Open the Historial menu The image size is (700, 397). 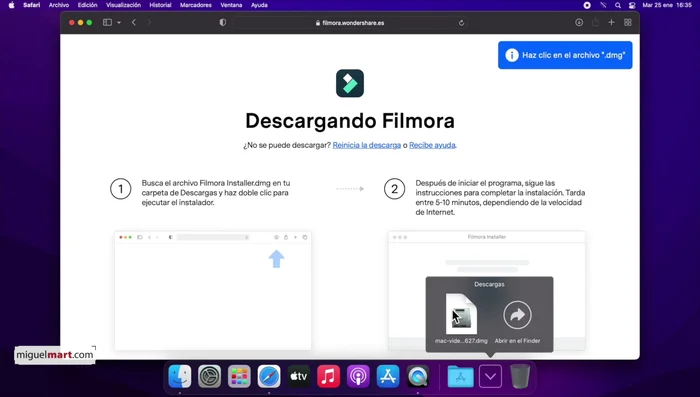[x=160, y=5]
